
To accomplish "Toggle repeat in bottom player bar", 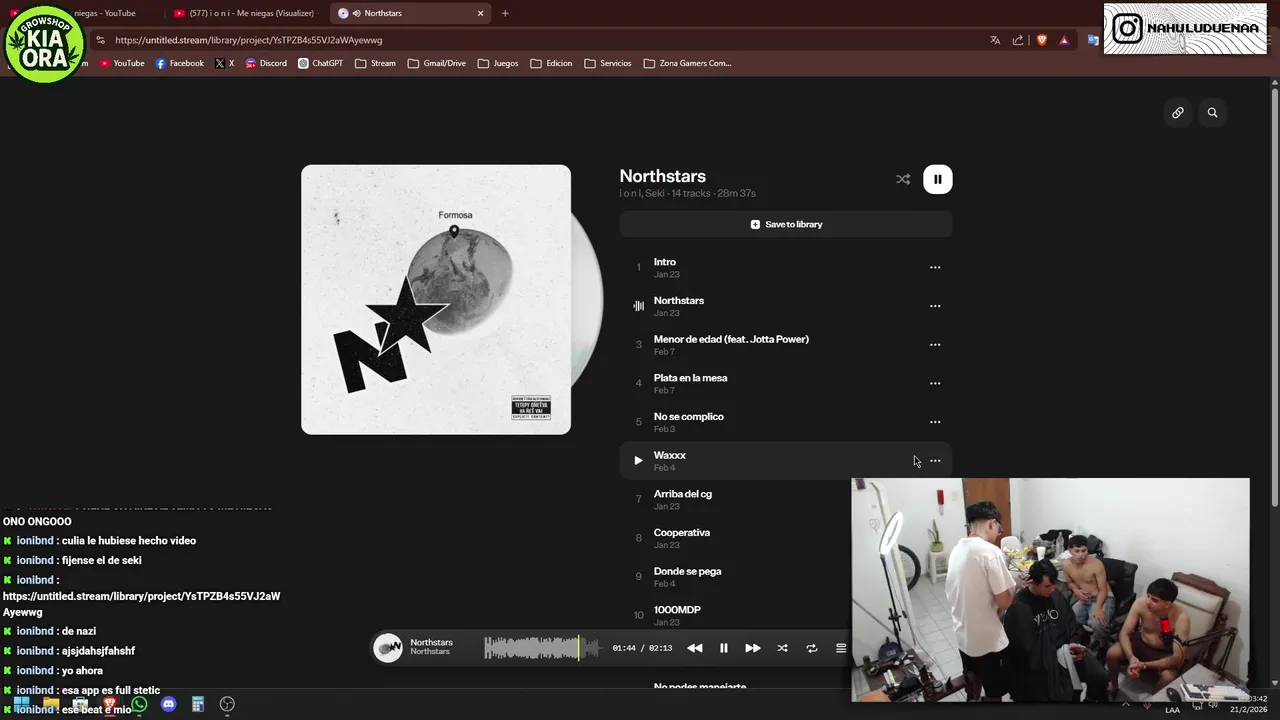I will pyautogui.click(x=812, y=648).
